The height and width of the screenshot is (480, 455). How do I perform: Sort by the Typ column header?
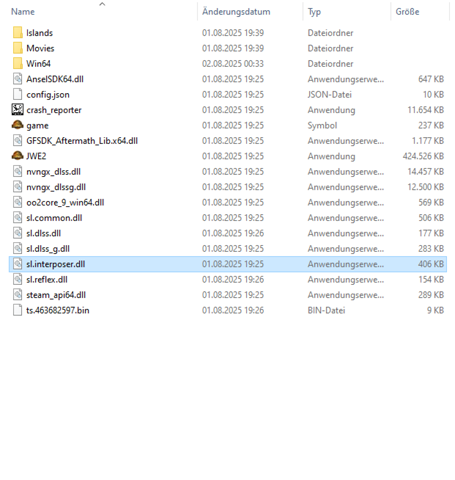(x=314, y=12)
